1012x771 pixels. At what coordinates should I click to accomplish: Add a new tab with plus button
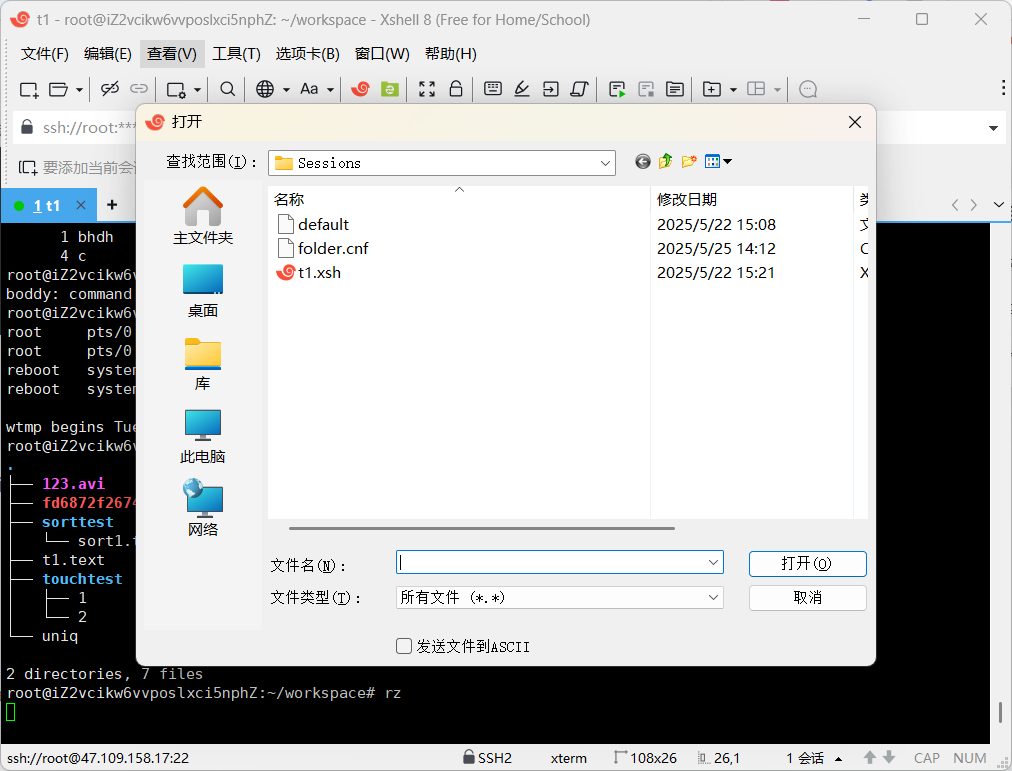click(112, 205)
